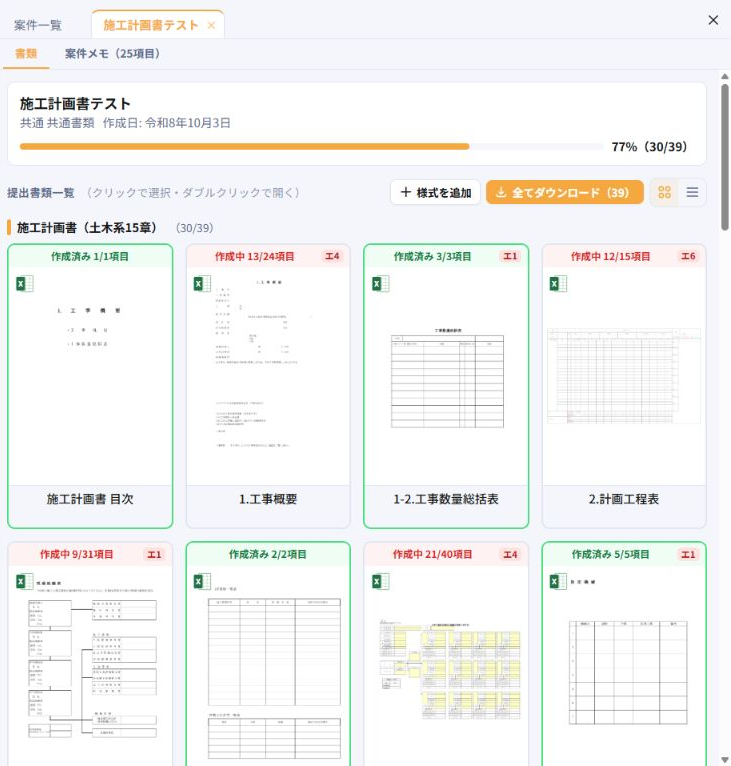Image resolution: width=731 pixels, height=766 pixels.
Task: Click the 2.計画工程表 caption
Action: [x=624, y=499]
